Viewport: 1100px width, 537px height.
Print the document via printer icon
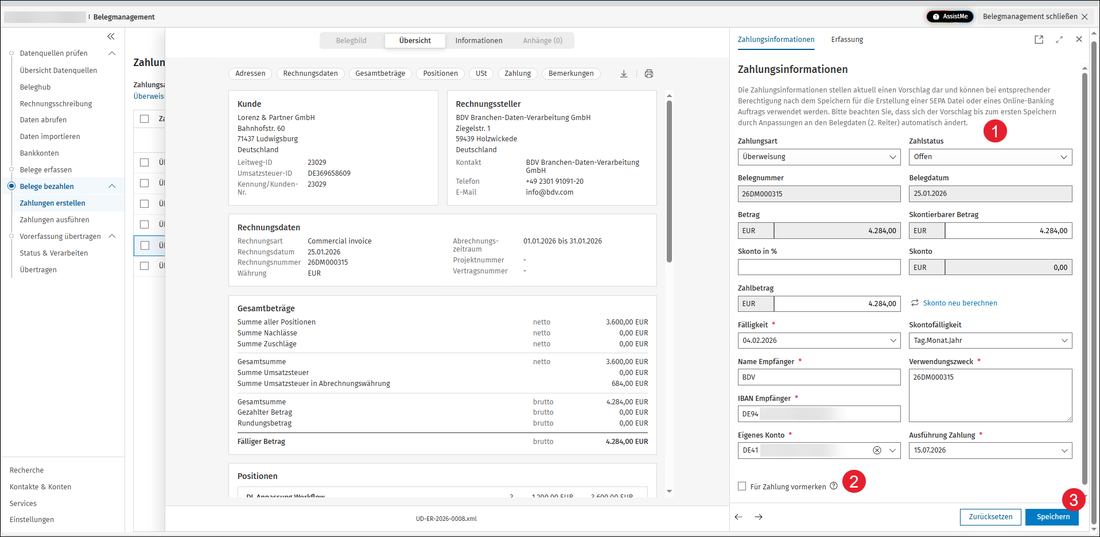[x=649, y=74]
